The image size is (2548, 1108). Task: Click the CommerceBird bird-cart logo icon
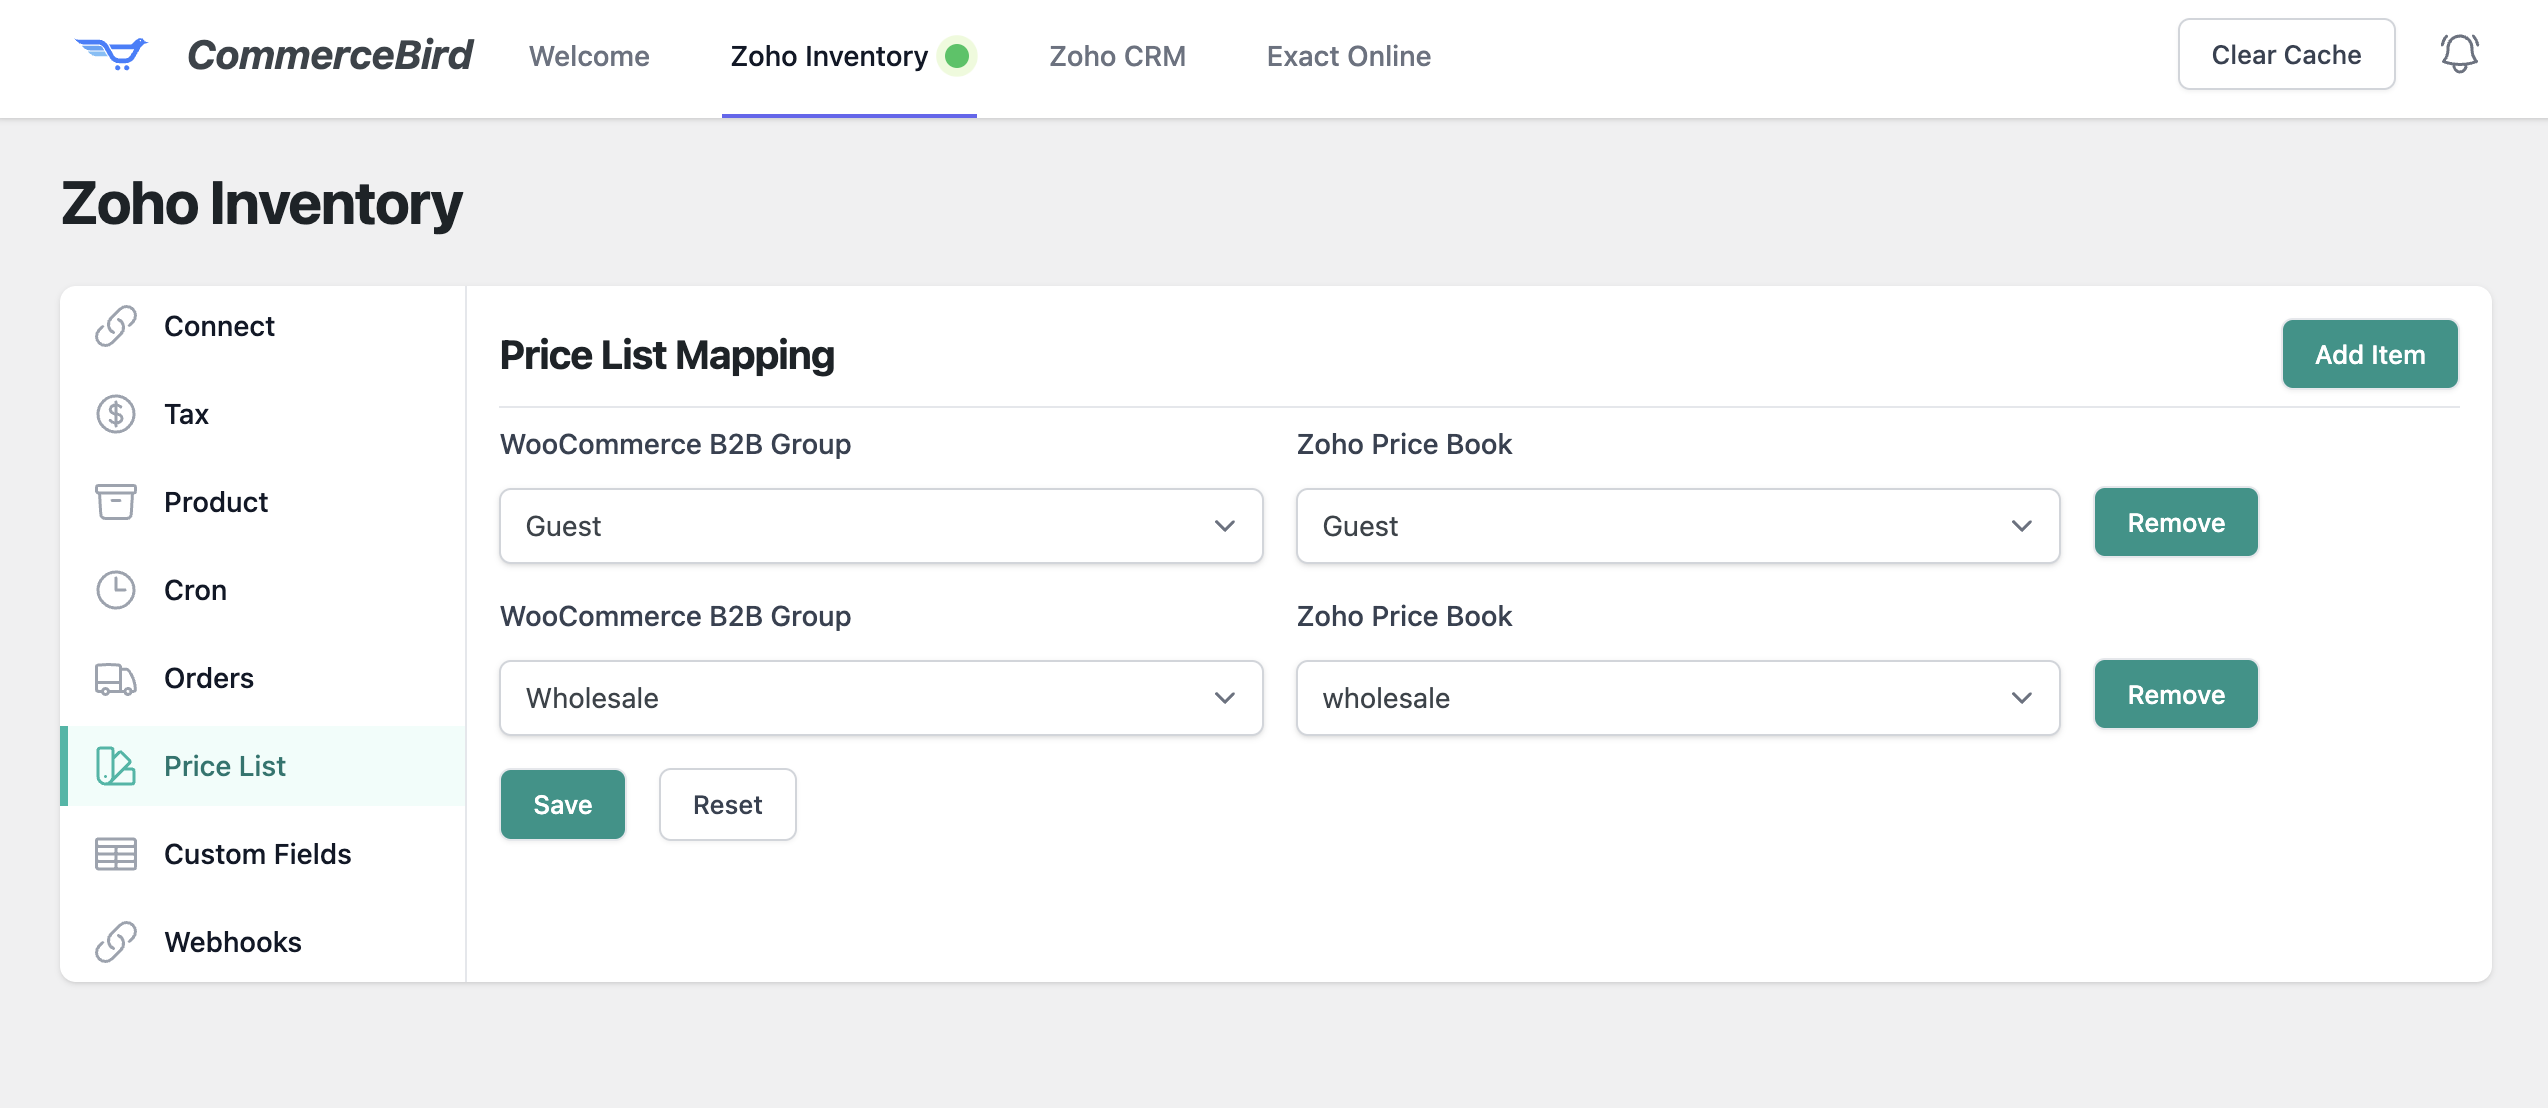point(111,54)
